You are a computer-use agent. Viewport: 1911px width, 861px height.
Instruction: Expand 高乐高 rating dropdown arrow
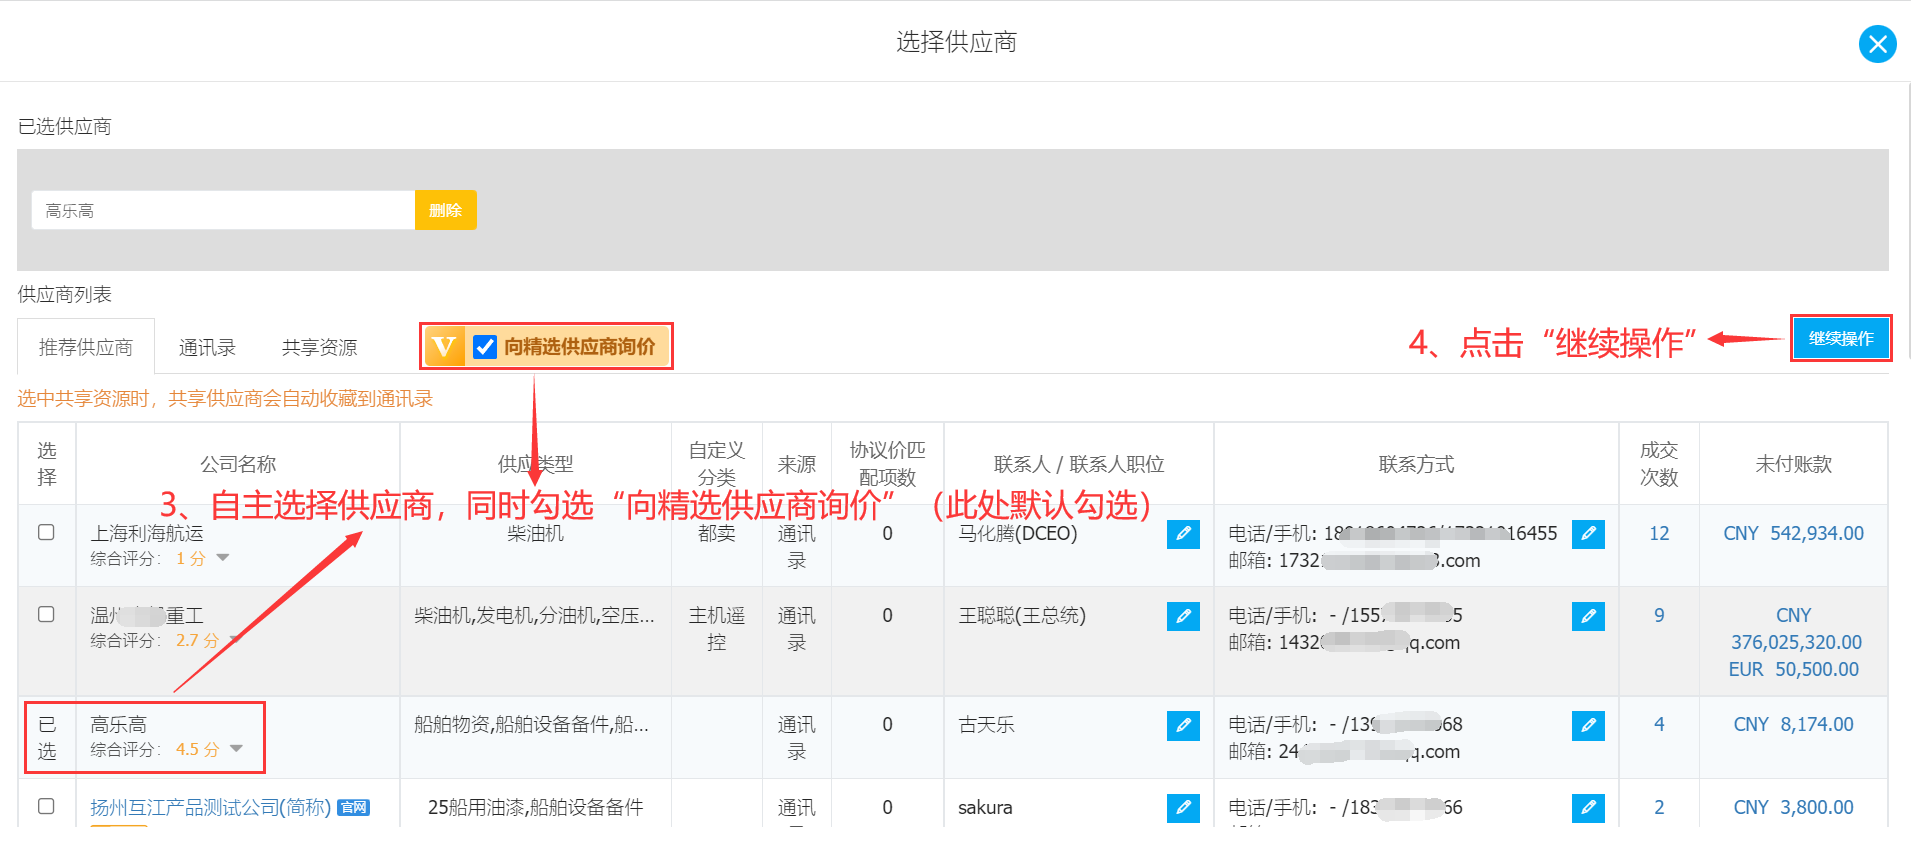[236, 749]
